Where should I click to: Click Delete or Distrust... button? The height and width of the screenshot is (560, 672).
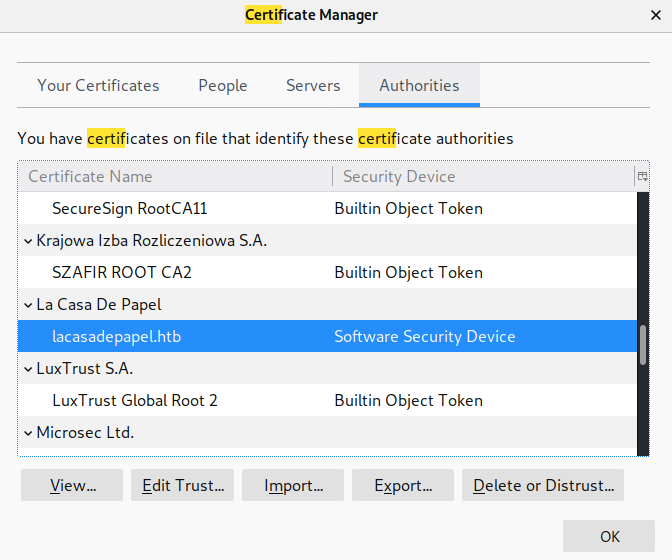(543, 486)
